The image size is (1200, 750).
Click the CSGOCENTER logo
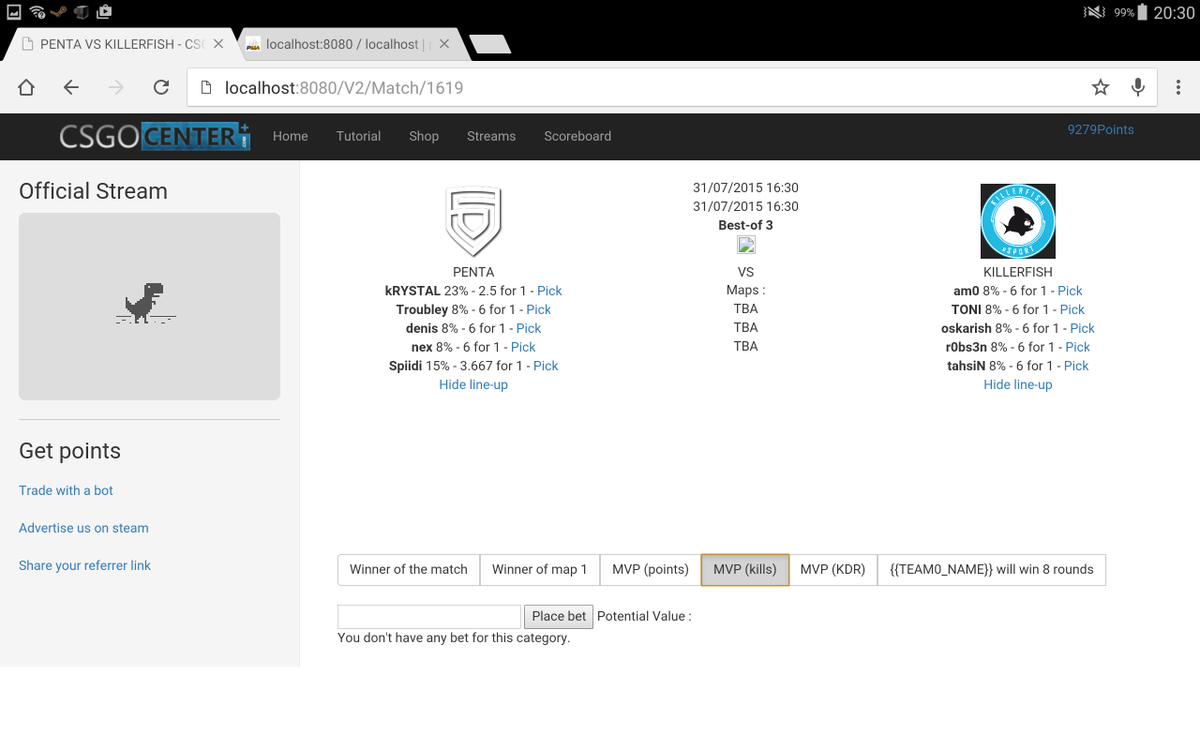[154, 136]
